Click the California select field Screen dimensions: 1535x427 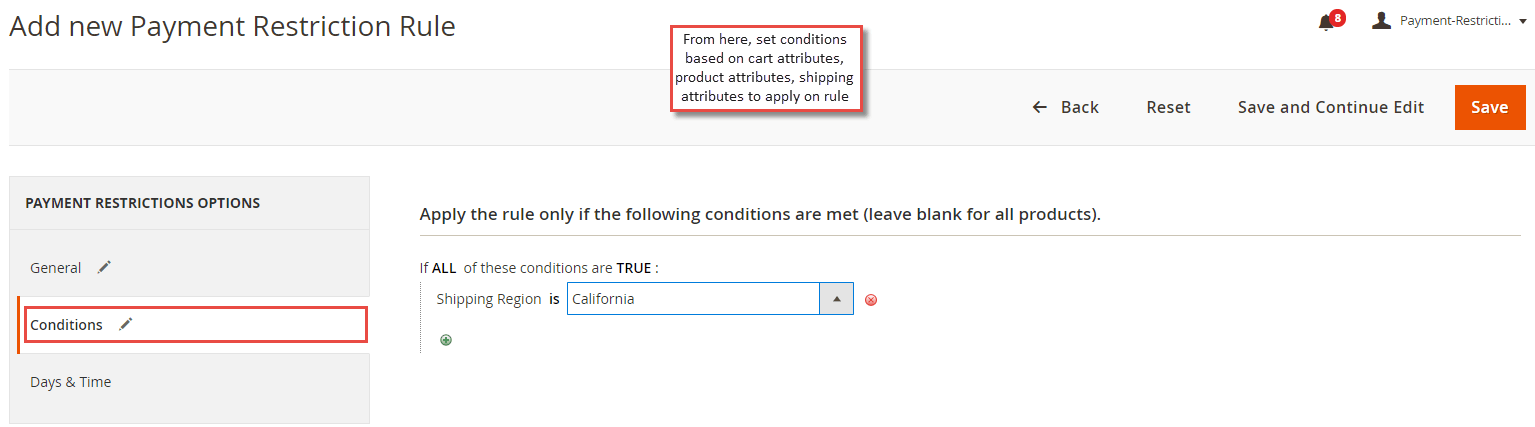(710, 299)
